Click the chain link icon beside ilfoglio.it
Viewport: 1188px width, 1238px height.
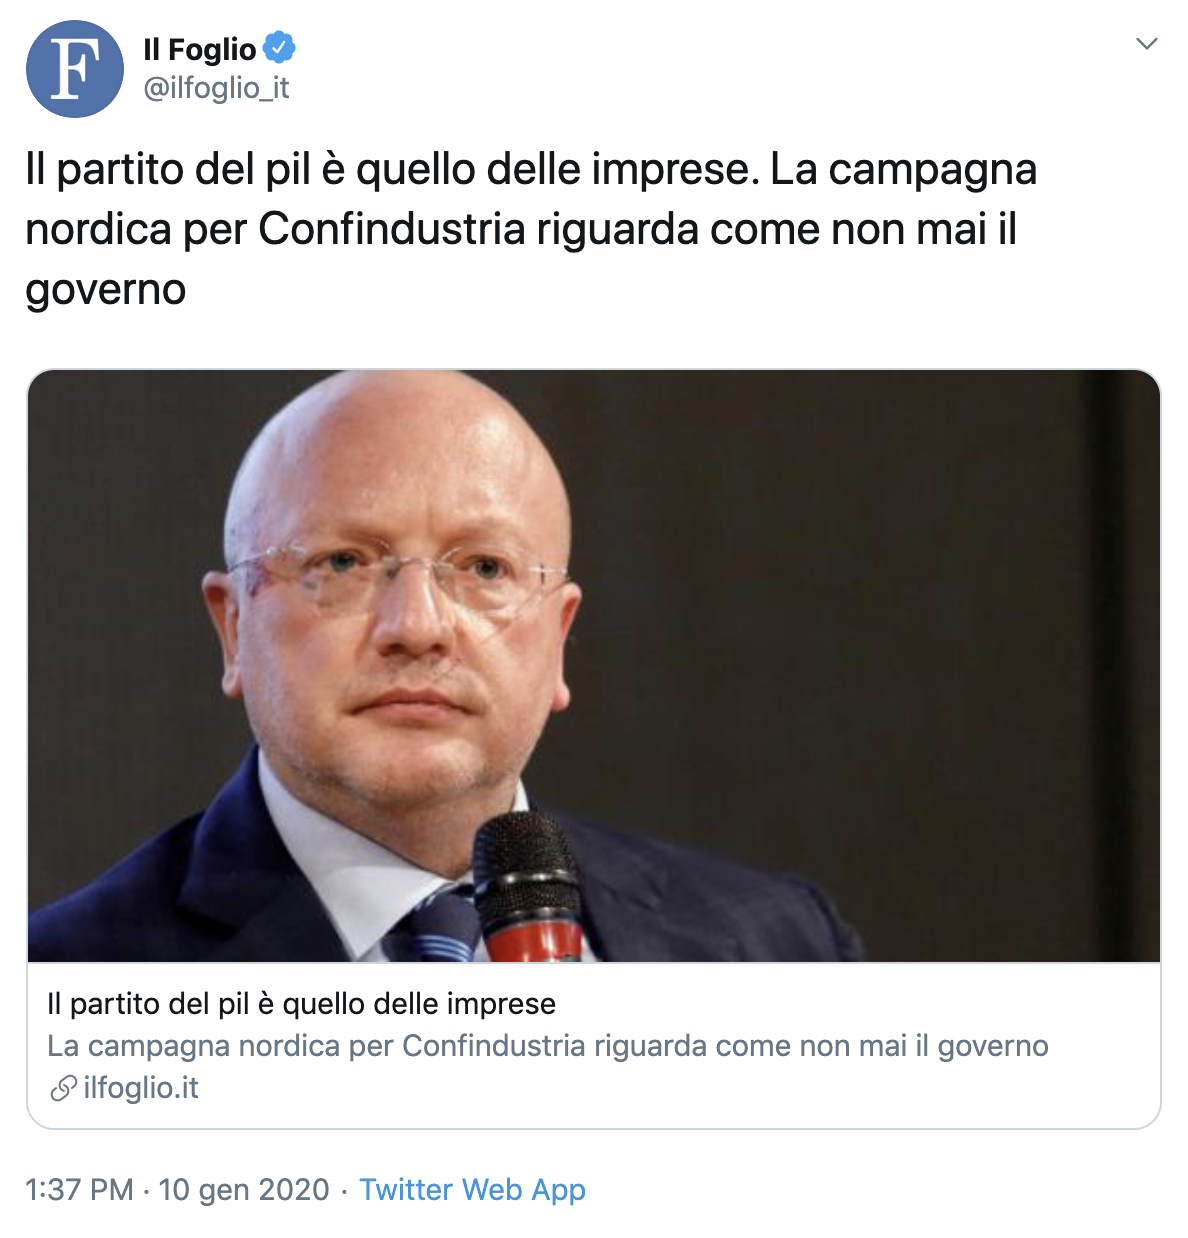63,1088
